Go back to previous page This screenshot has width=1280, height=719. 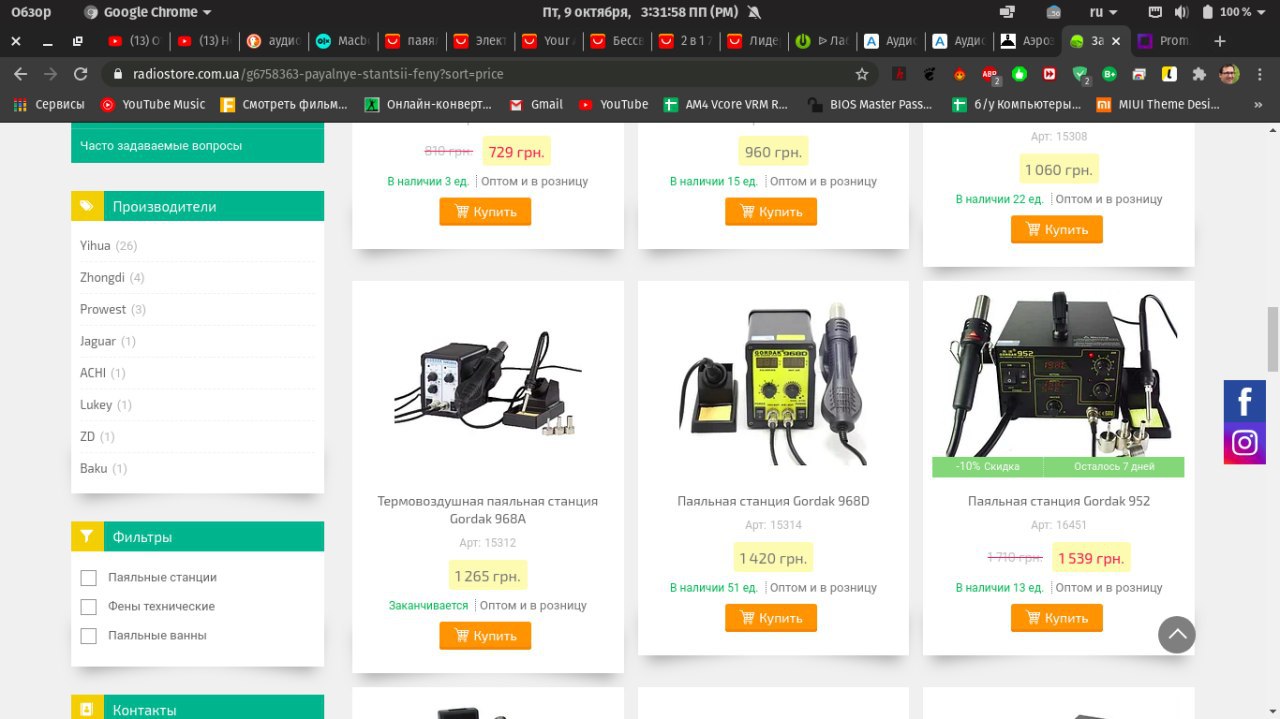19,74
